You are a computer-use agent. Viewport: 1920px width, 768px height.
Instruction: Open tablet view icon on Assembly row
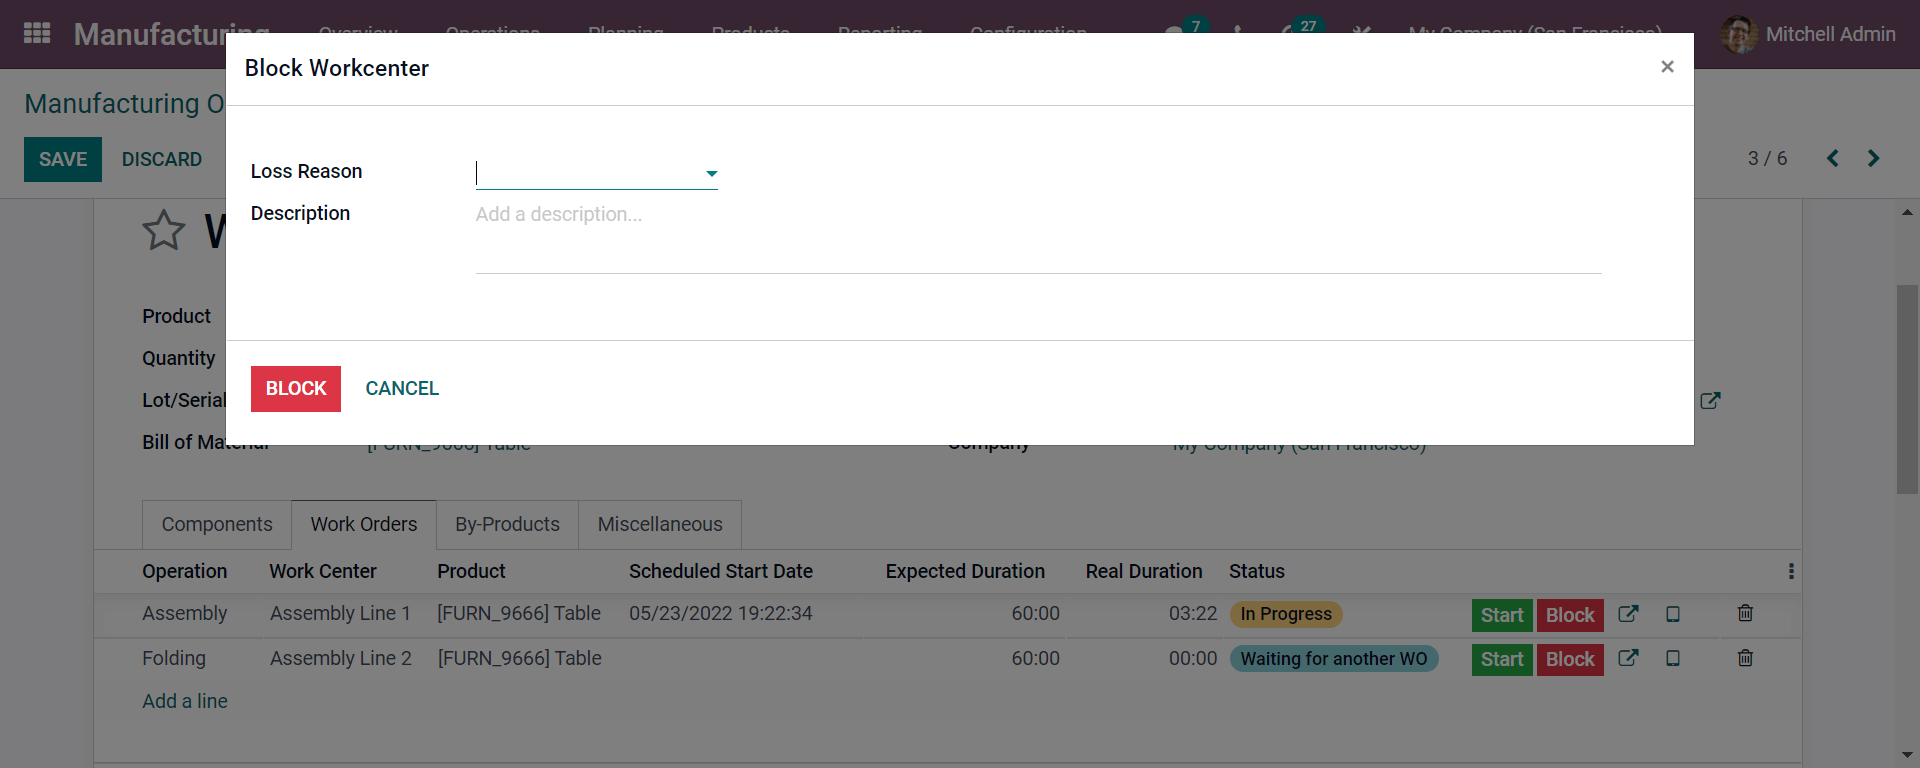[x=1673, y=614]
